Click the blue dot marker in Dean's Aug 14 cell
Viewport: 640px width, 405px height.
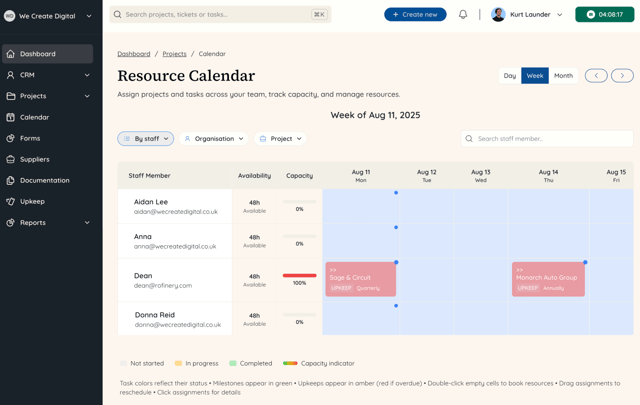pos(585,262)
